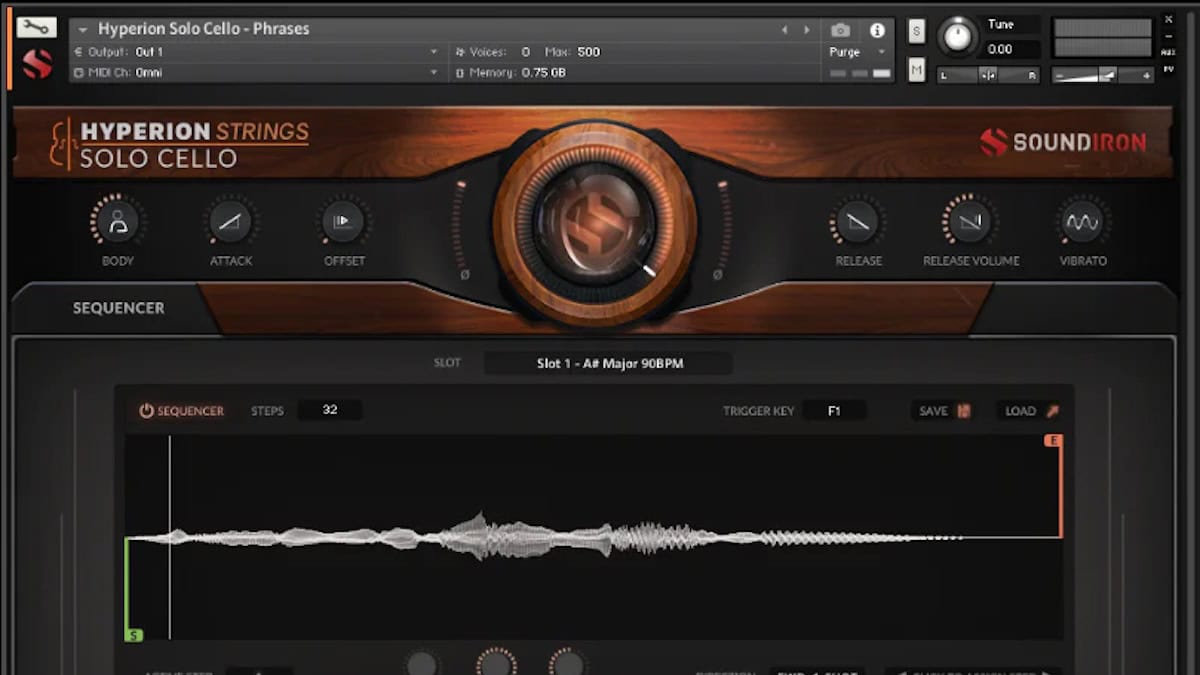Open the camera snapshot view

point(840,30)
